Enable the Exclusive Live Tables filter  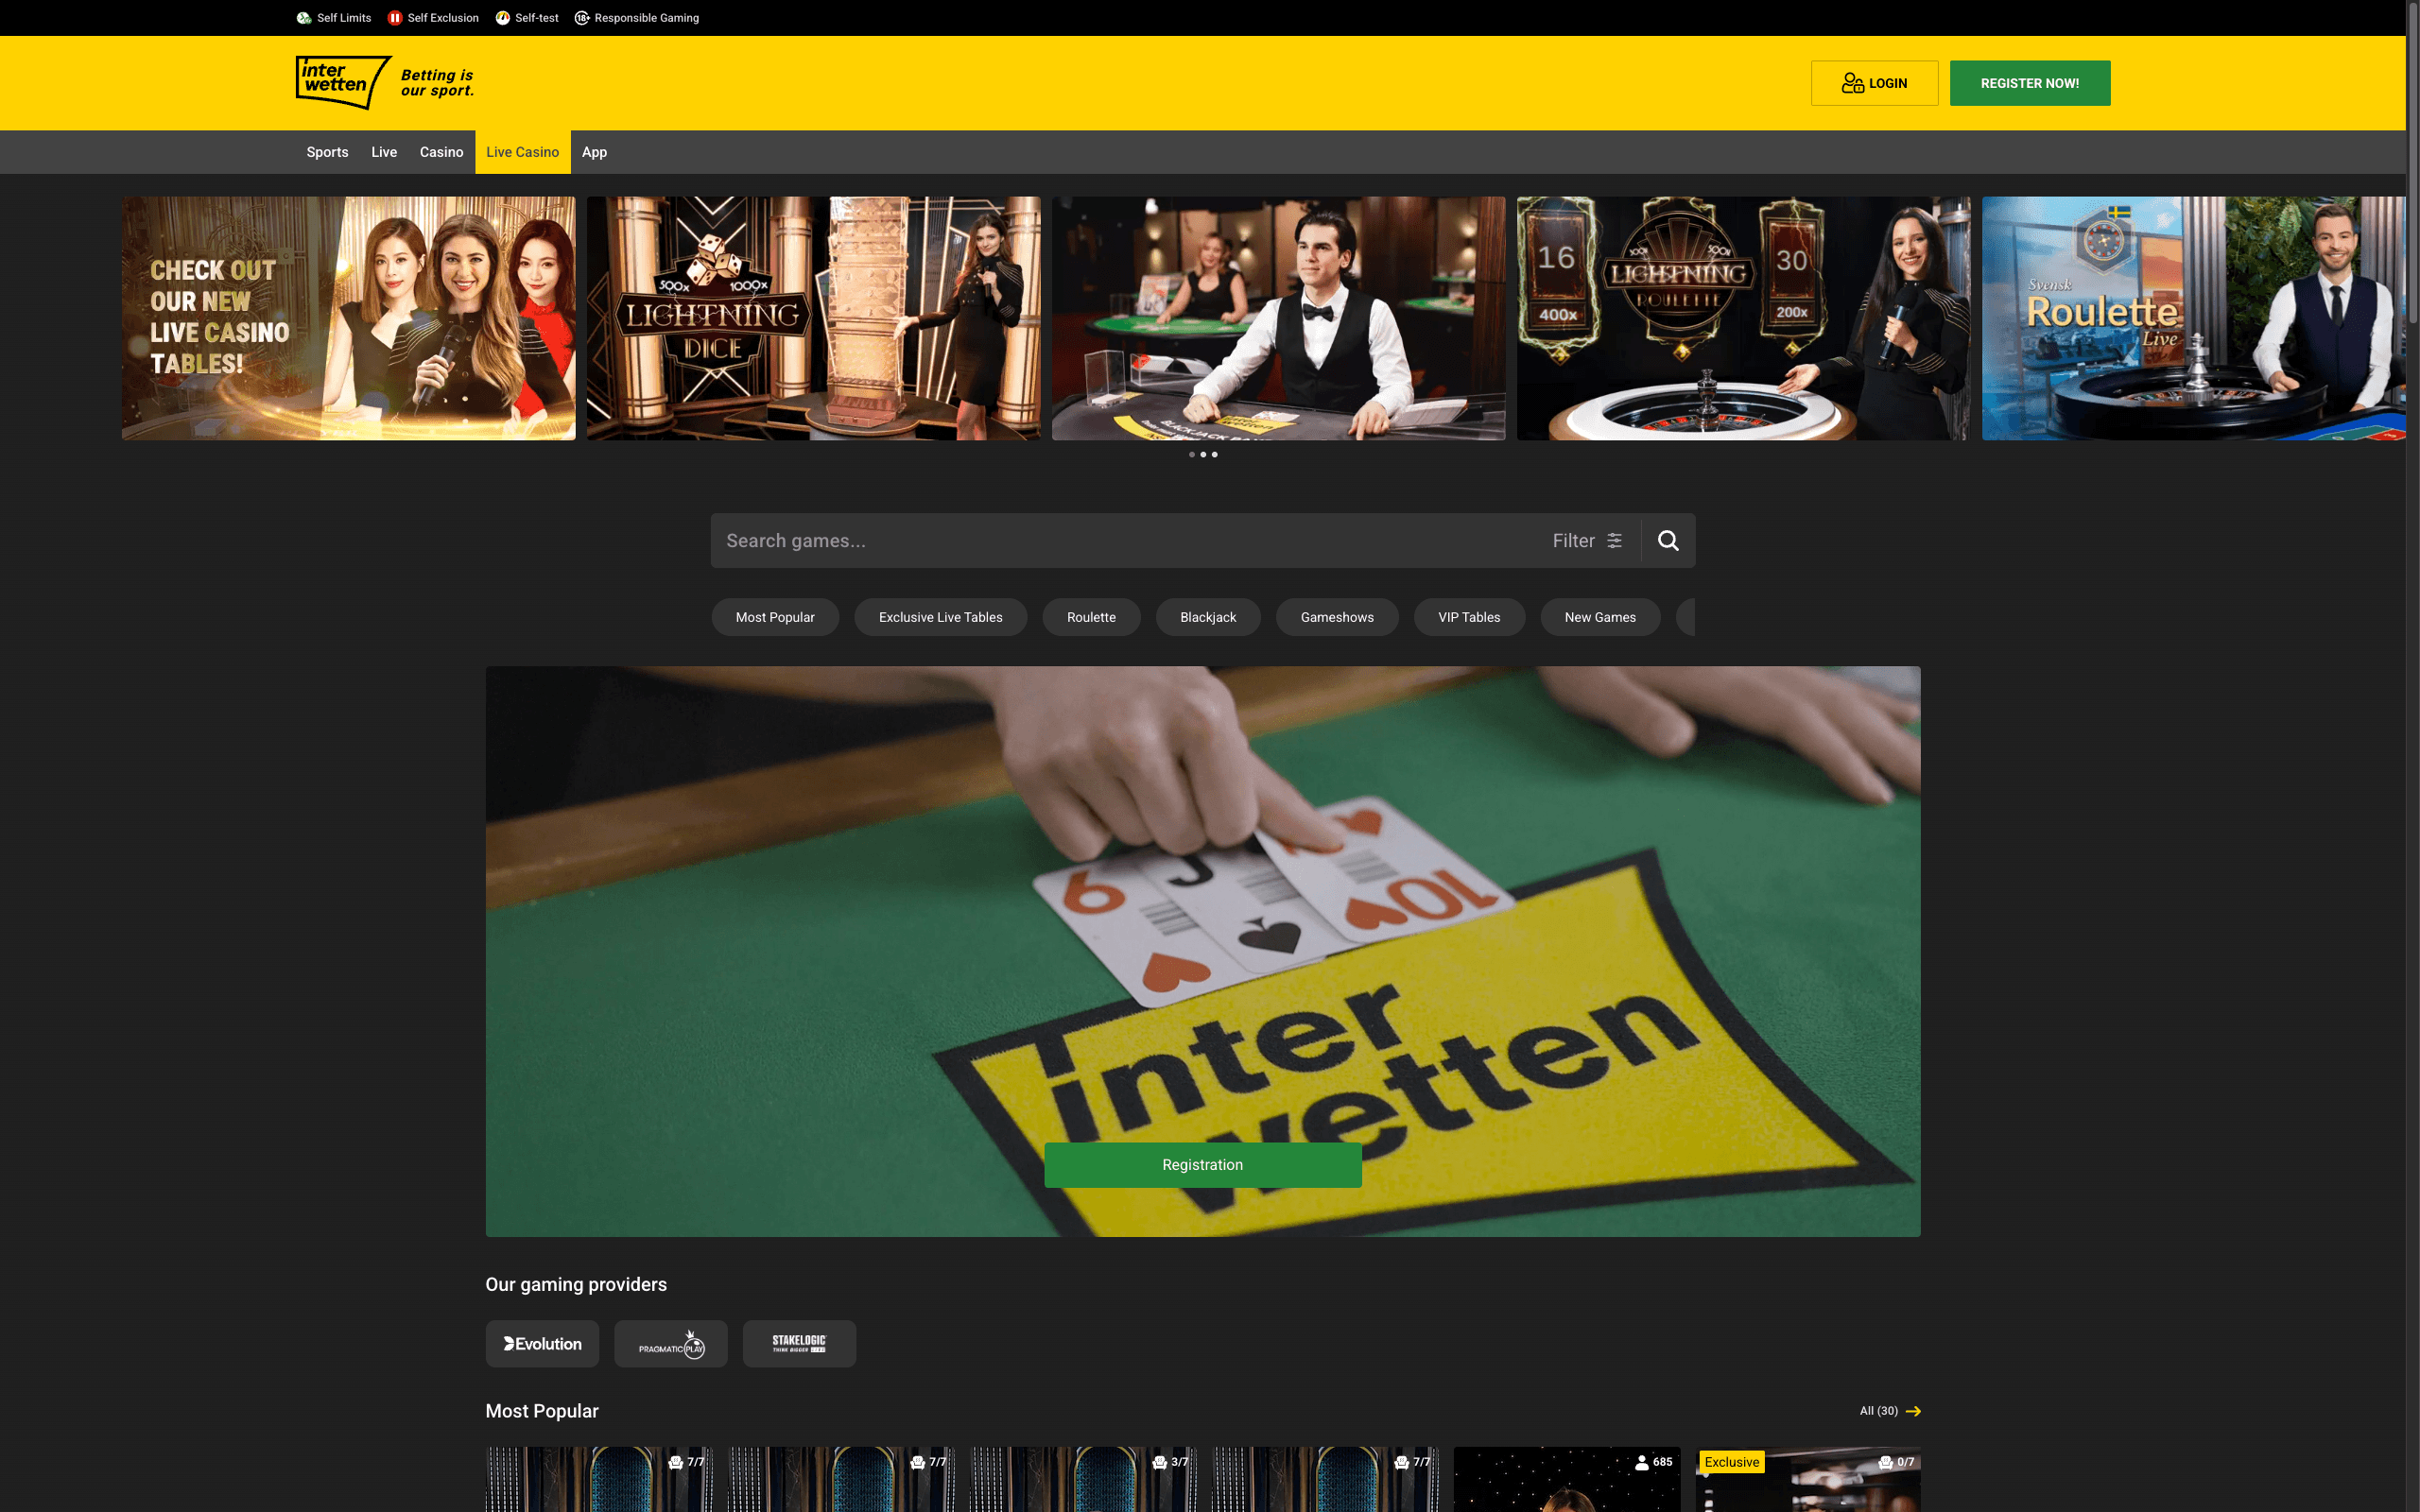(x=940, y=616)
